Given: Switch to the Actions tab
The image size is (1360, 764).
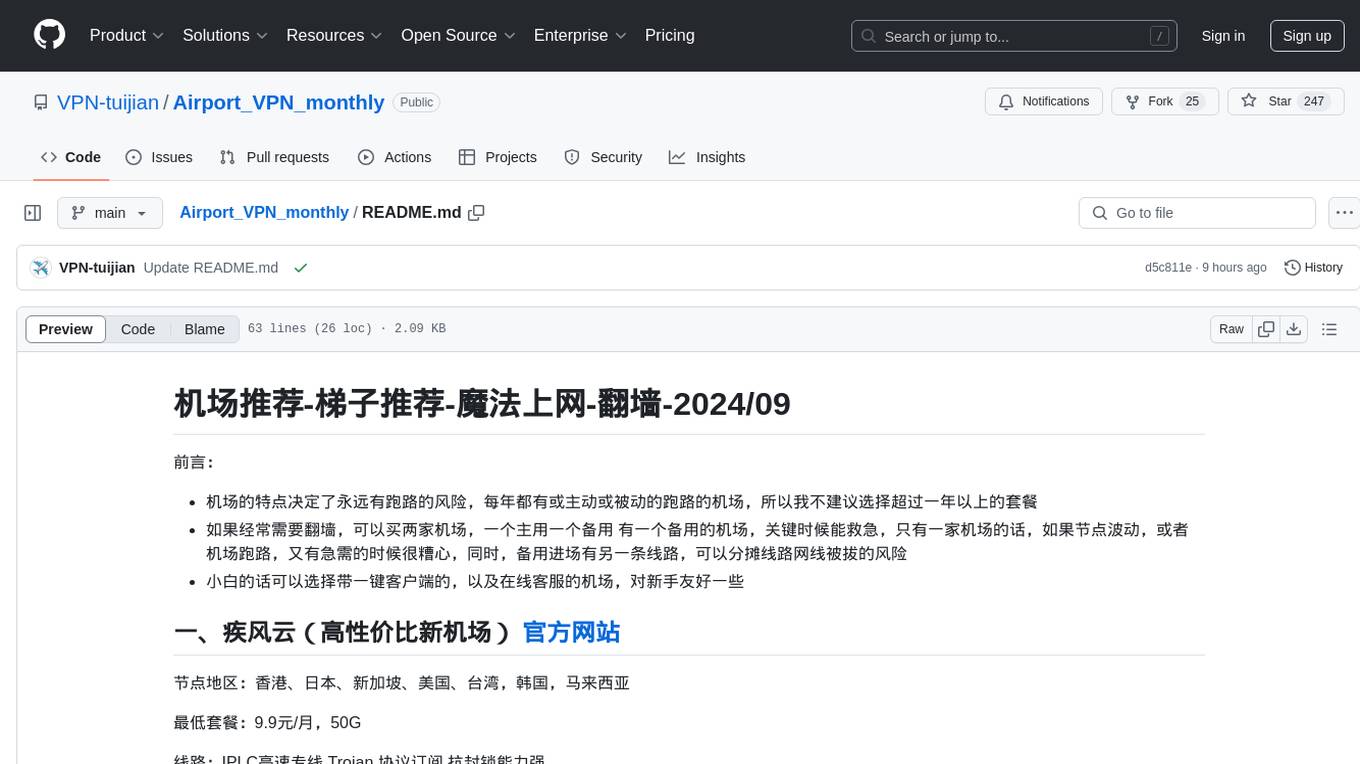Looking at the screenshot, I should (394, 157).
